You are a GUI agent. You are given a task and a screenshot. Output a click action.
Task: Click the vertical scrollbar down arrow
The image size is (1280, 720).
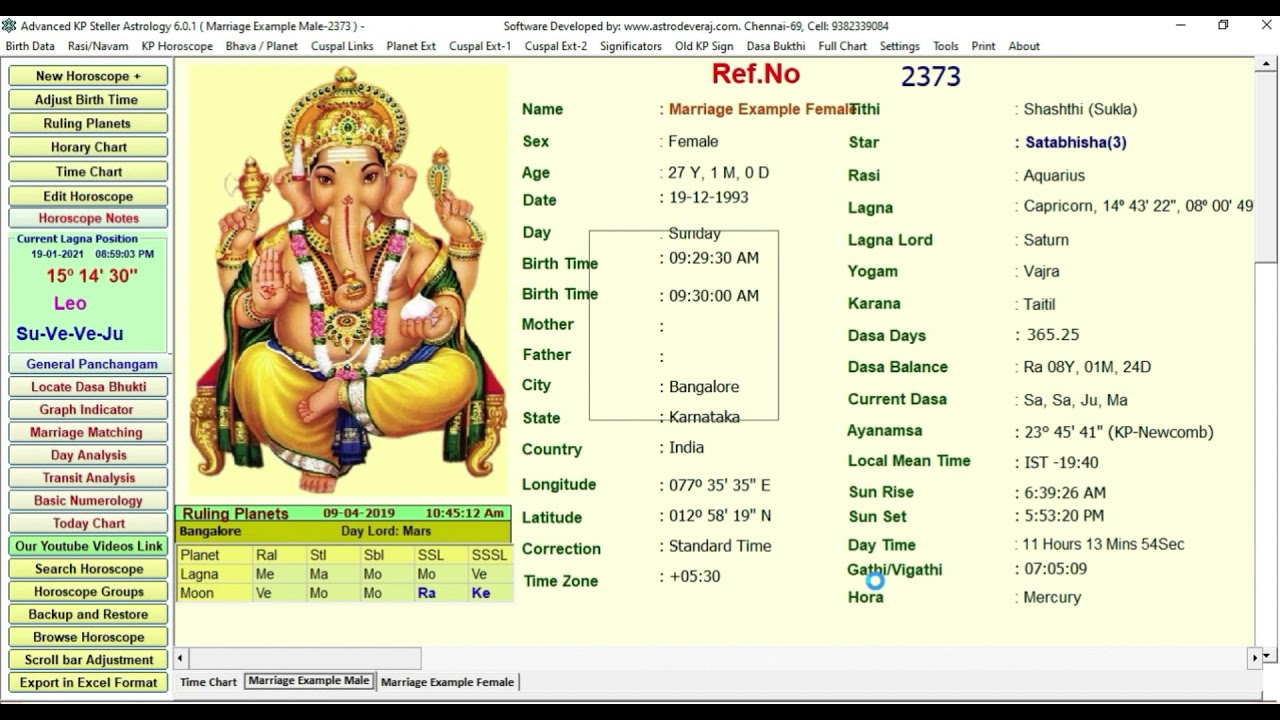click(1267, 657)
